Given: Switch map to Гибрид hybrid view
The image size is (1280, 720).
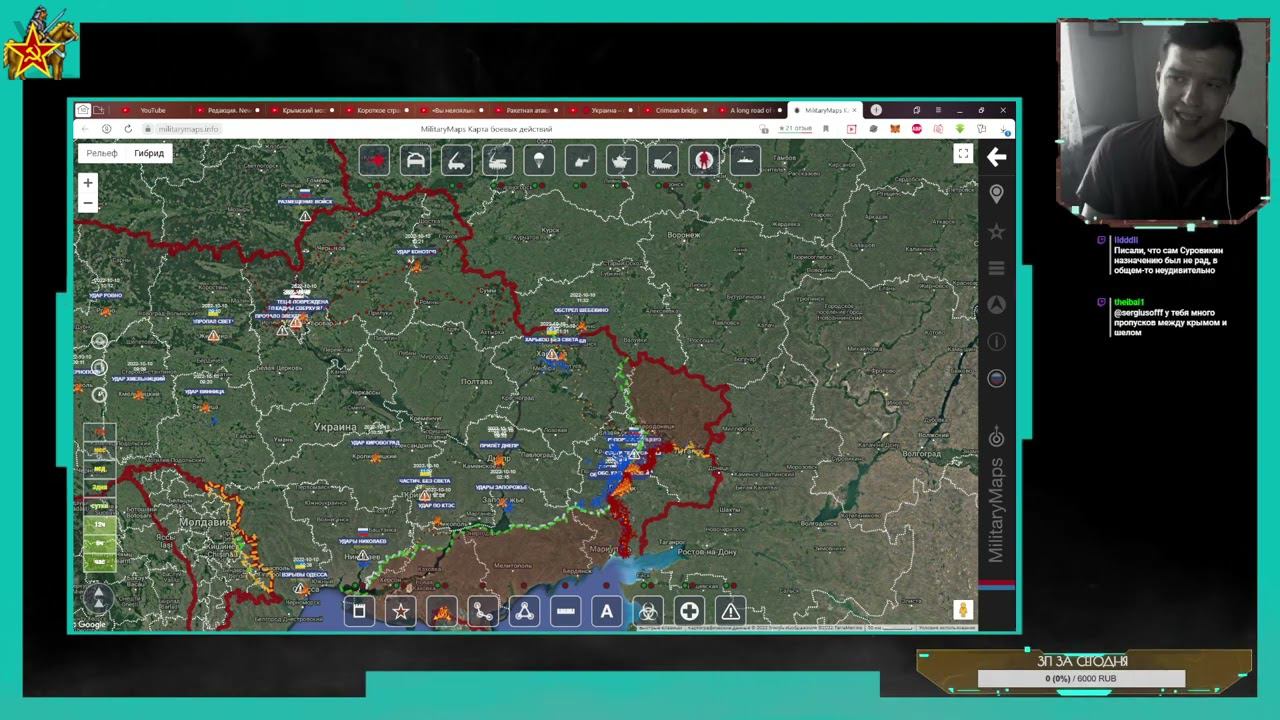Looking at the screenshot, I should point(149,153).
